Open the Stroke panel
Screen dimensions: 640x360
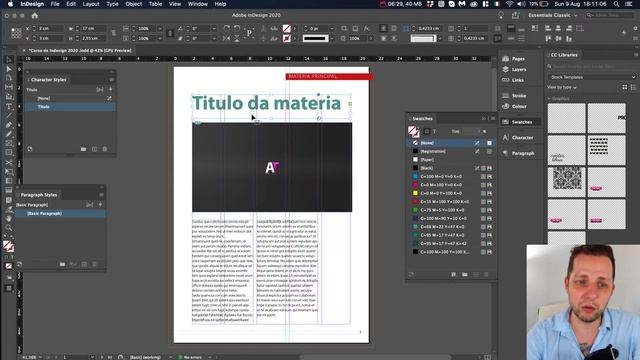coord(514,96)
